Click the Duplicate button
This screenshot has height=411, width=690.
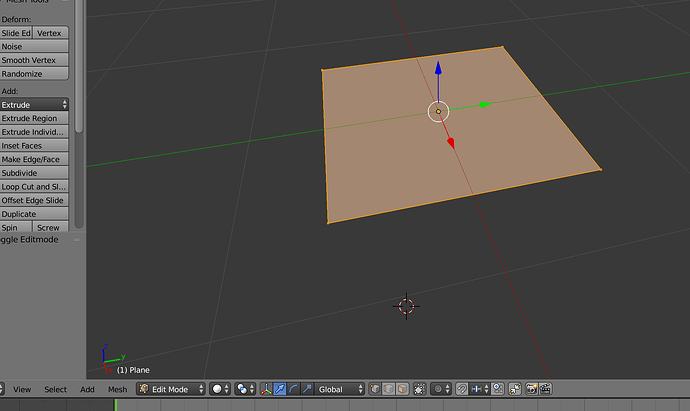pos(34,214)
